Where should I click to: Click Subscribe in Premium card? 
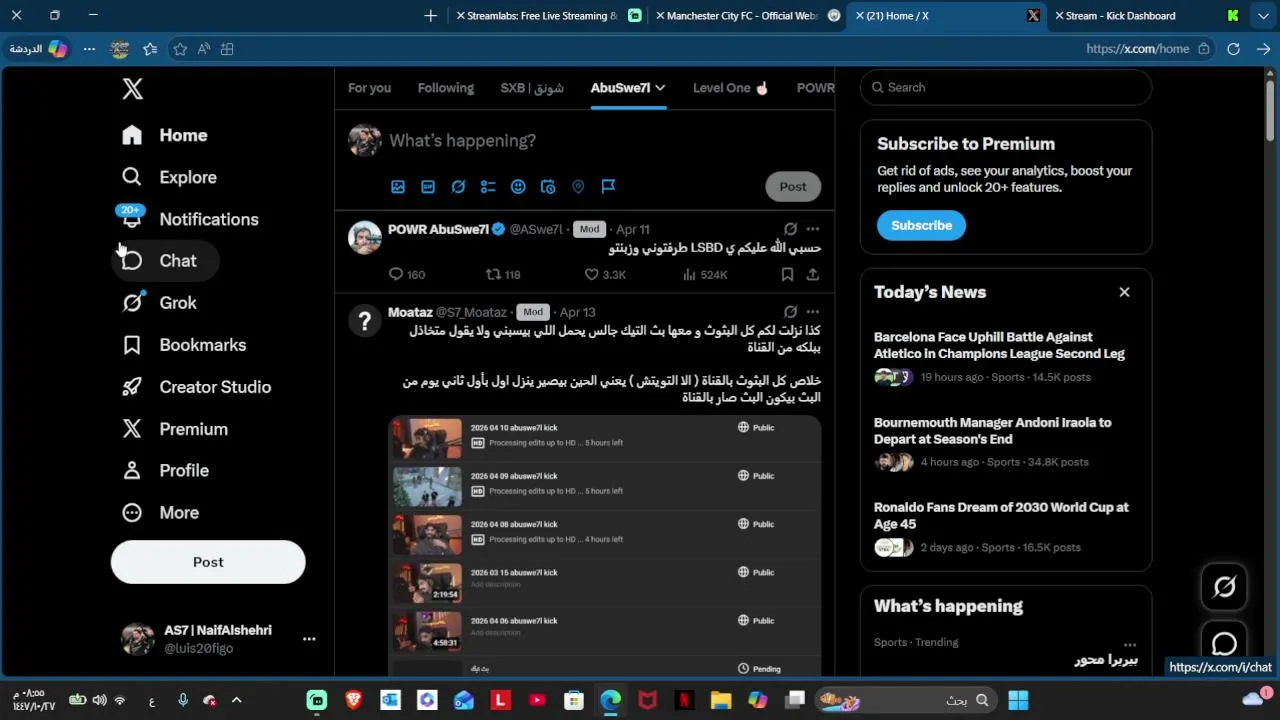[x=921, y=225]
